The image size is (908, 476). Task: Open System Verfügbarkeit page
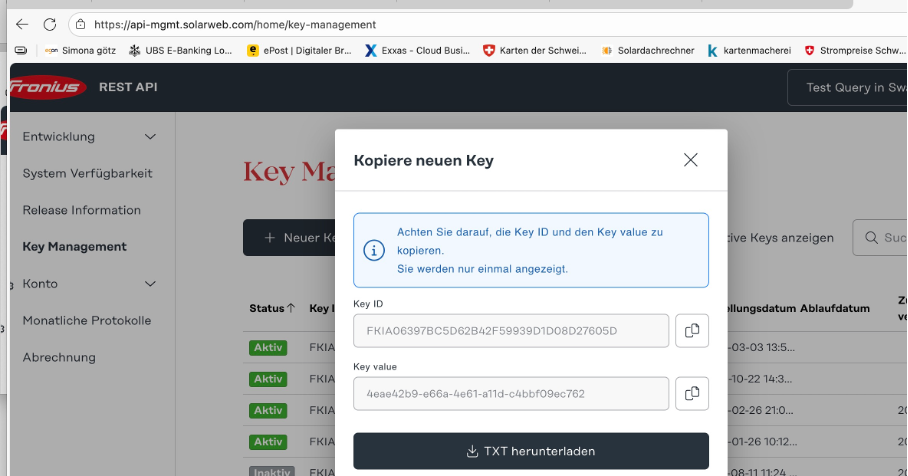[87, 173]
